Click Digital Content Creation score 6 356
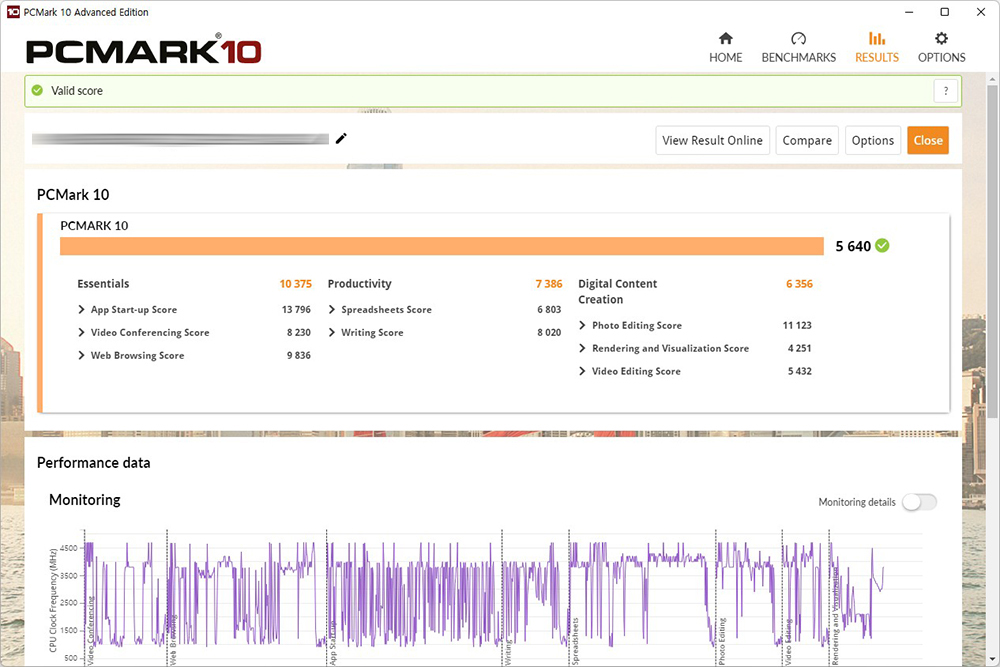 pyautogui.click(x=799, y=284)
